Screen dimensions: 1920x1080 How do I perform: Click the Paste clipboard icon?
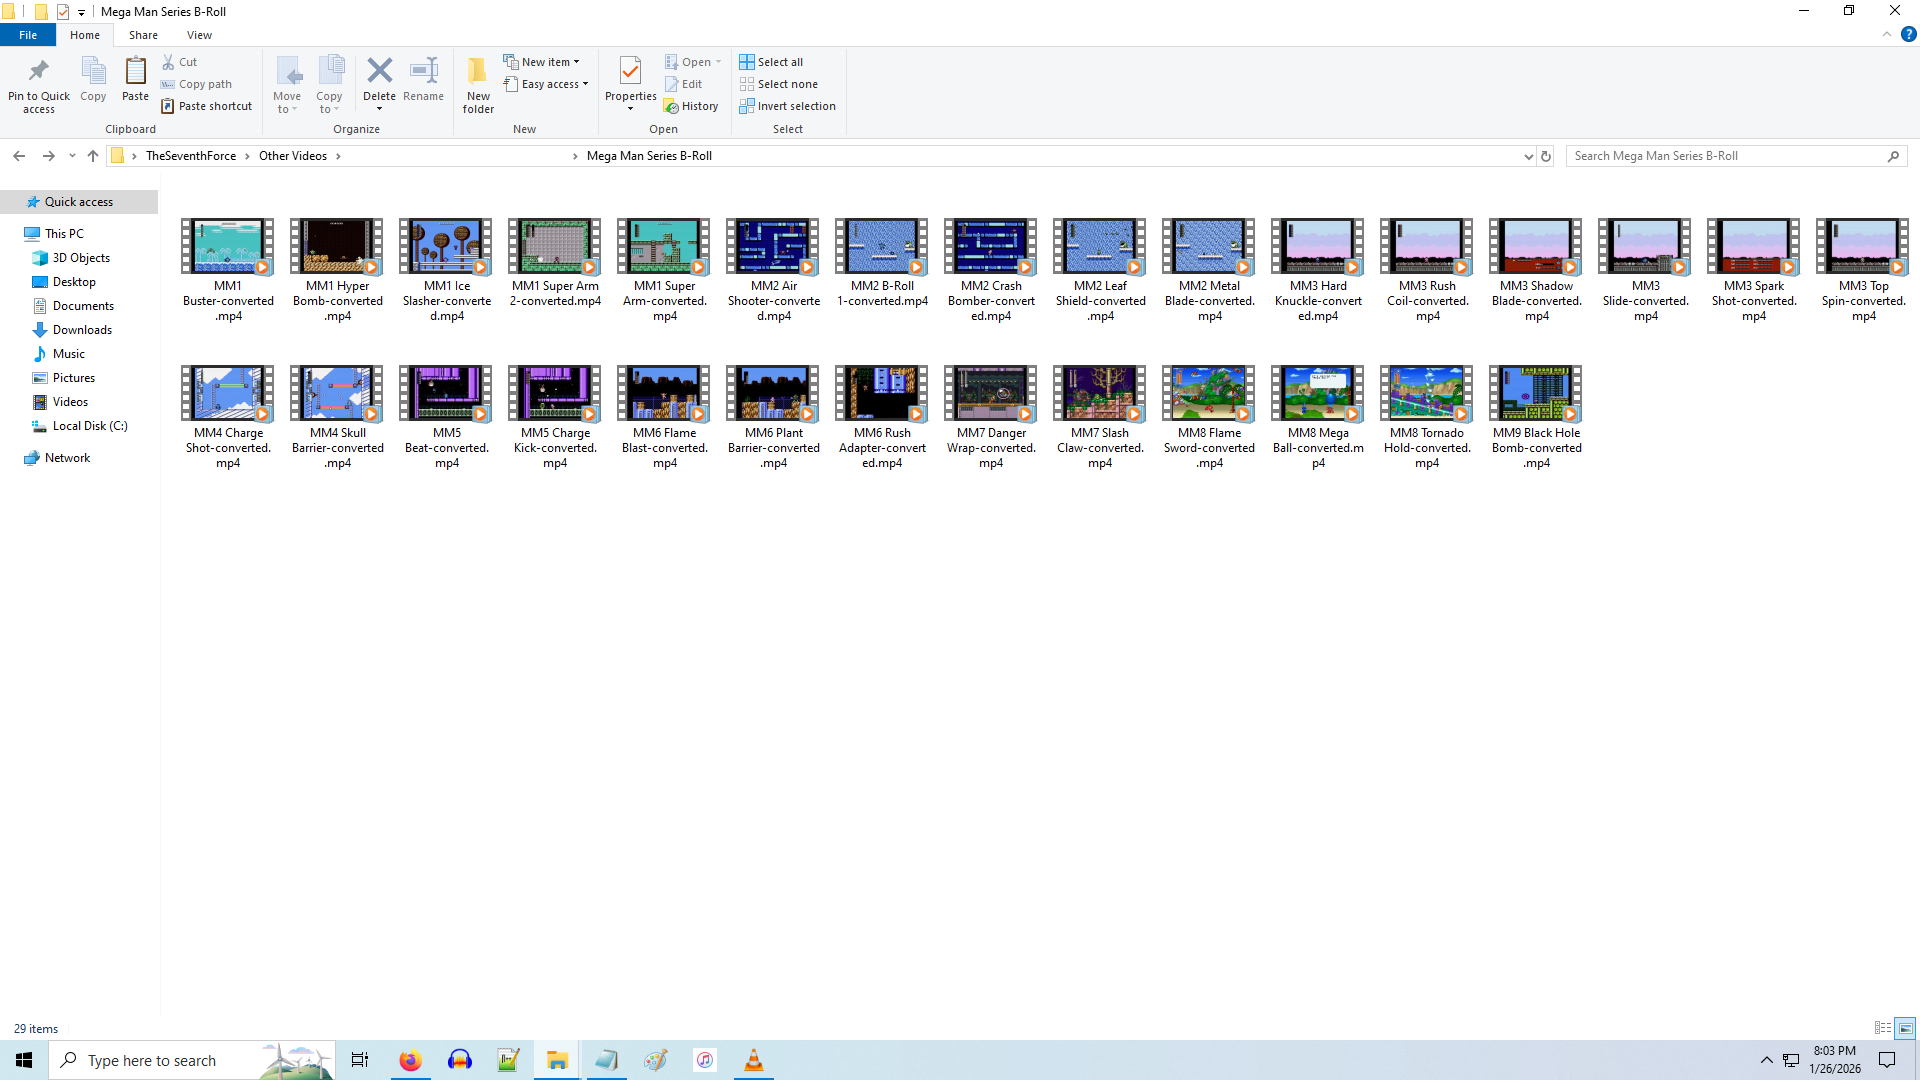pyautogui.click(x=135, y=72)
